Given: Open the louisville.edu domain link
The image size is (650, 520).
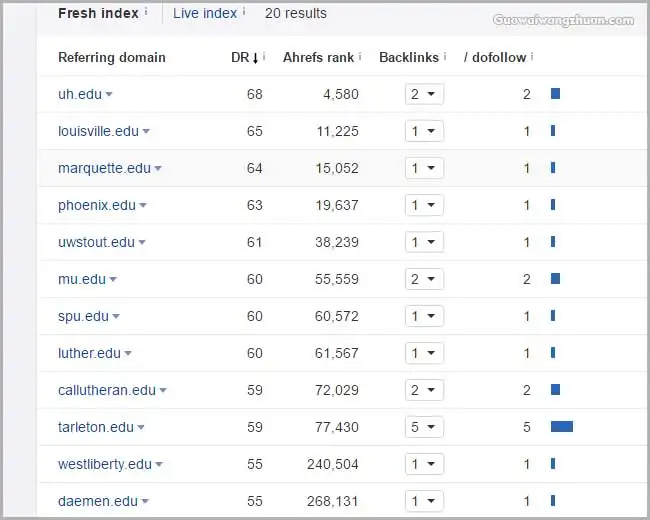Looking at the screenshot, I should [98, 131].
